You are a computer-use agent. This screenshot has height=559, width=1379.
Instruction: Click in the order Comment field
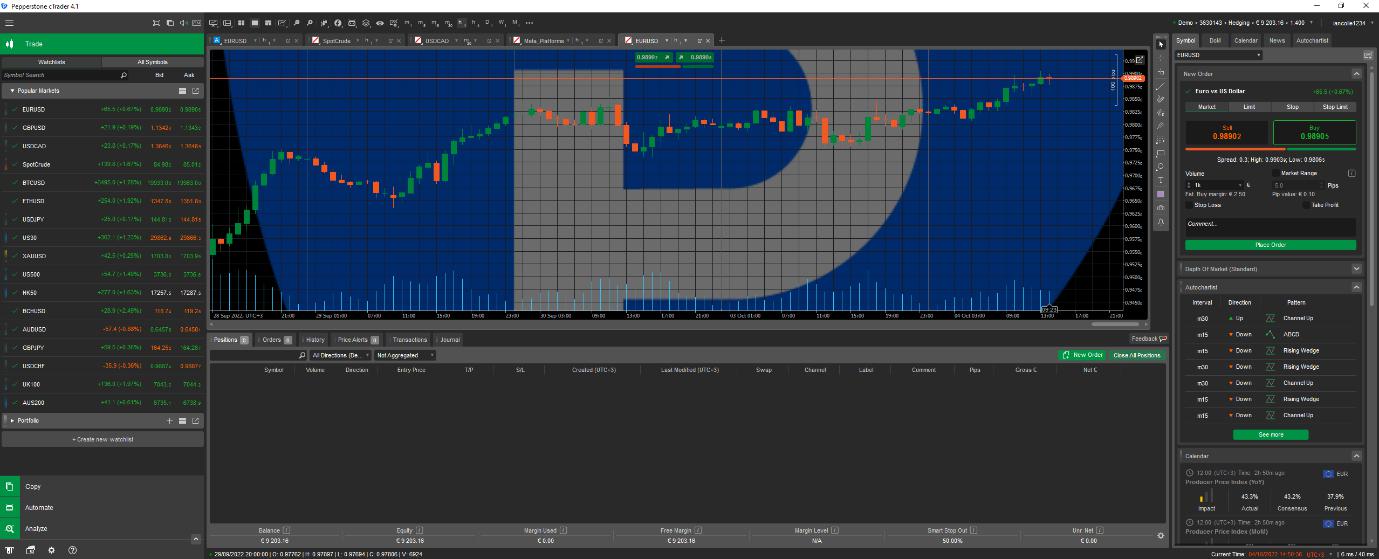pos(1270,227)
